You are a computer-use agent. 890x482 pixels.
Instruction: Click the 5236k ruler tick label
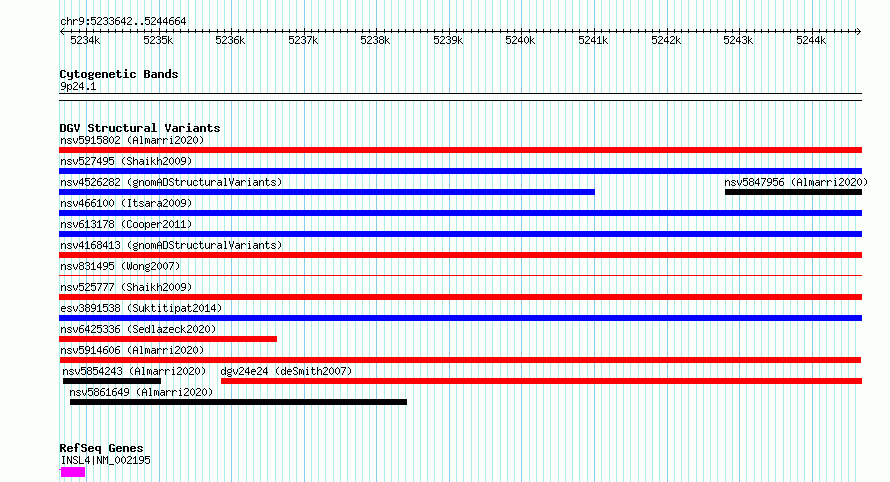pyautogui.click(x=230, y=40)
